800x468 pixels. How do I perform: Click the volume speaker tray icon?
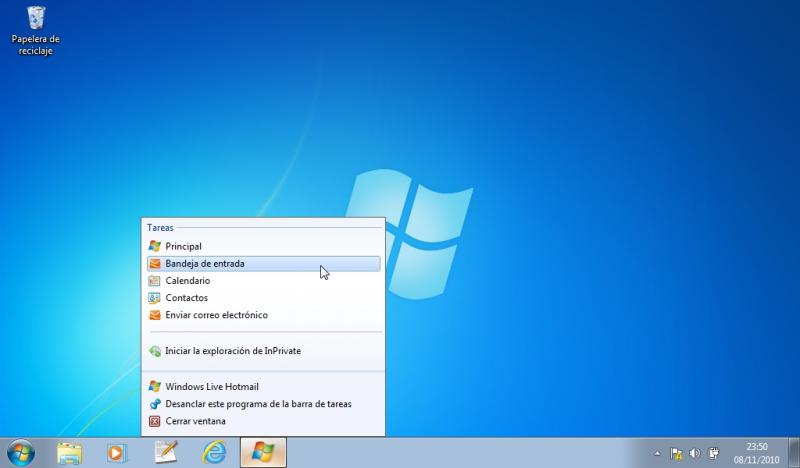tap(694, 453)
